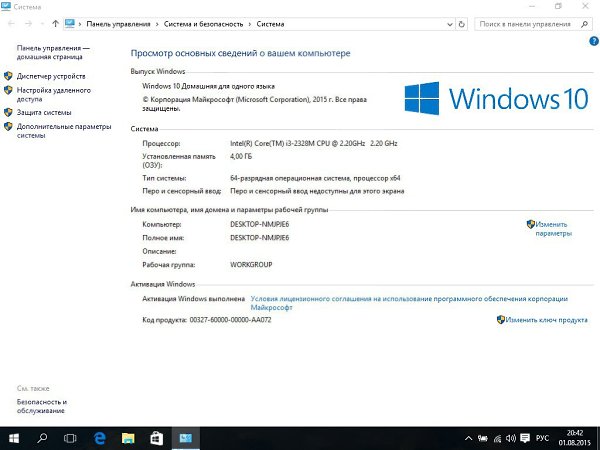Click the shield icon beside Защита системы

8,112
